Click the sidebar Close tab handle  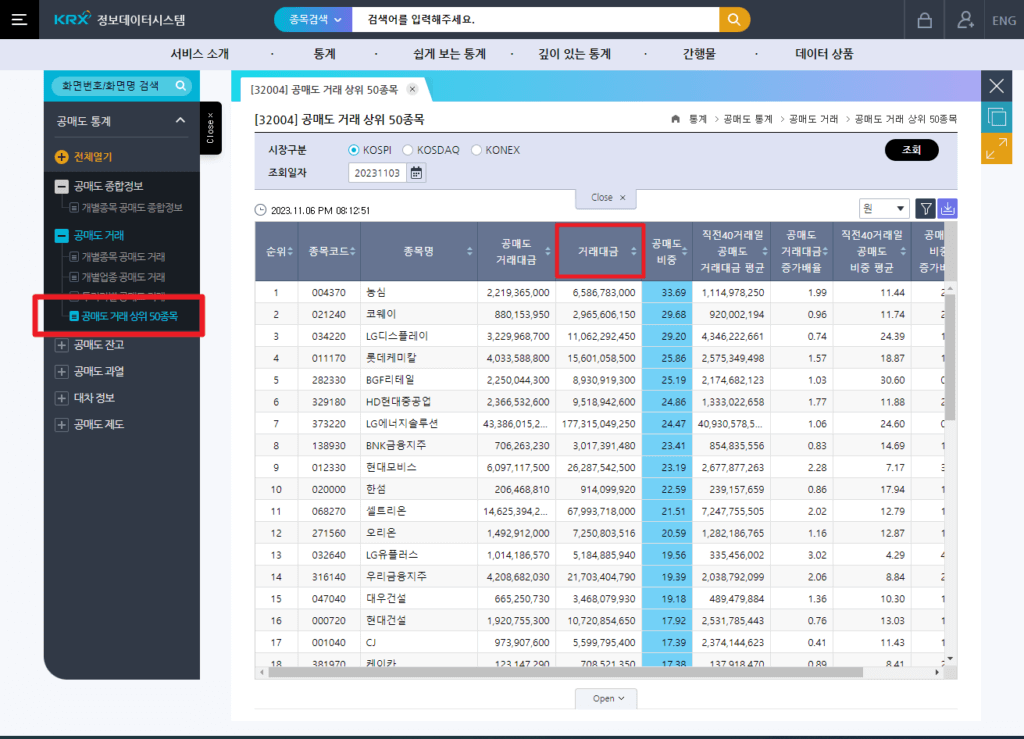click(x=210, y=128)
